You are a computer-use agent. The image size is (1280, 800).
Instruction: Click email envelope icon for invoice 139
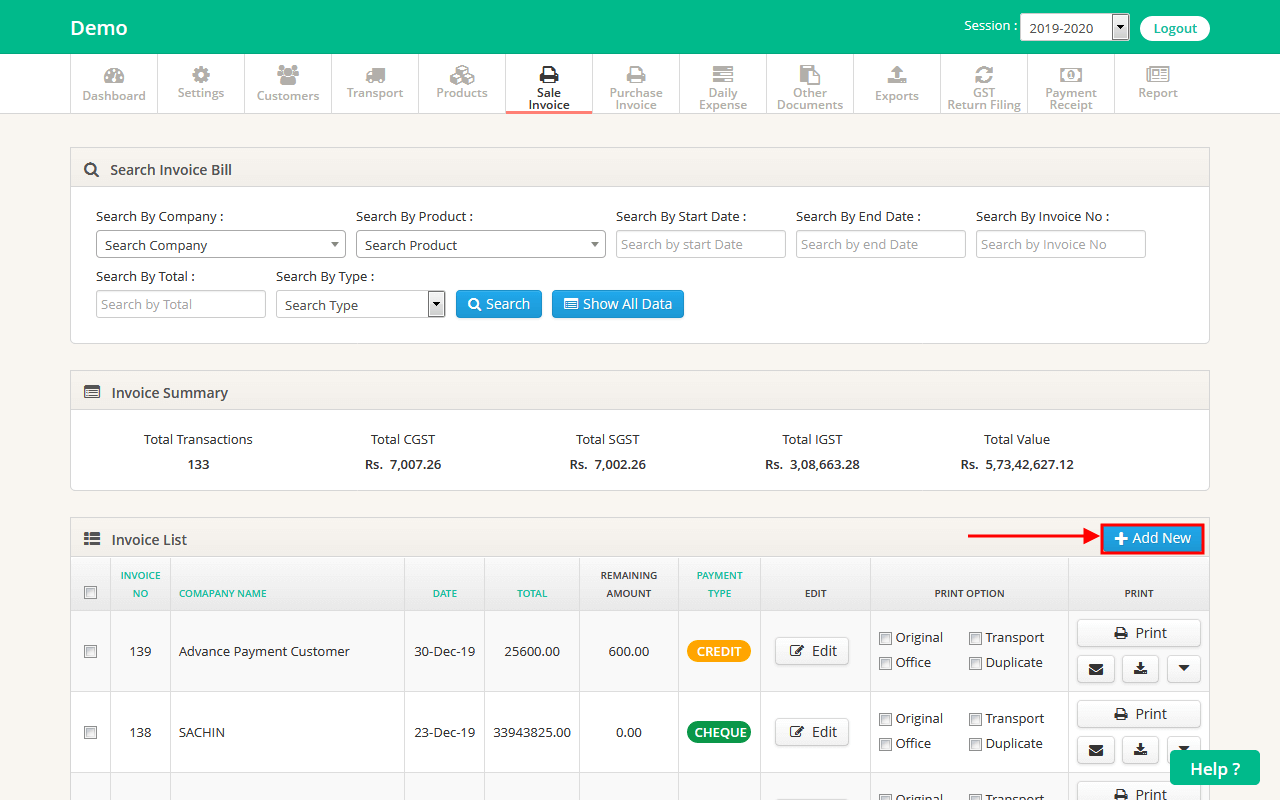(x=1095, y=669)
